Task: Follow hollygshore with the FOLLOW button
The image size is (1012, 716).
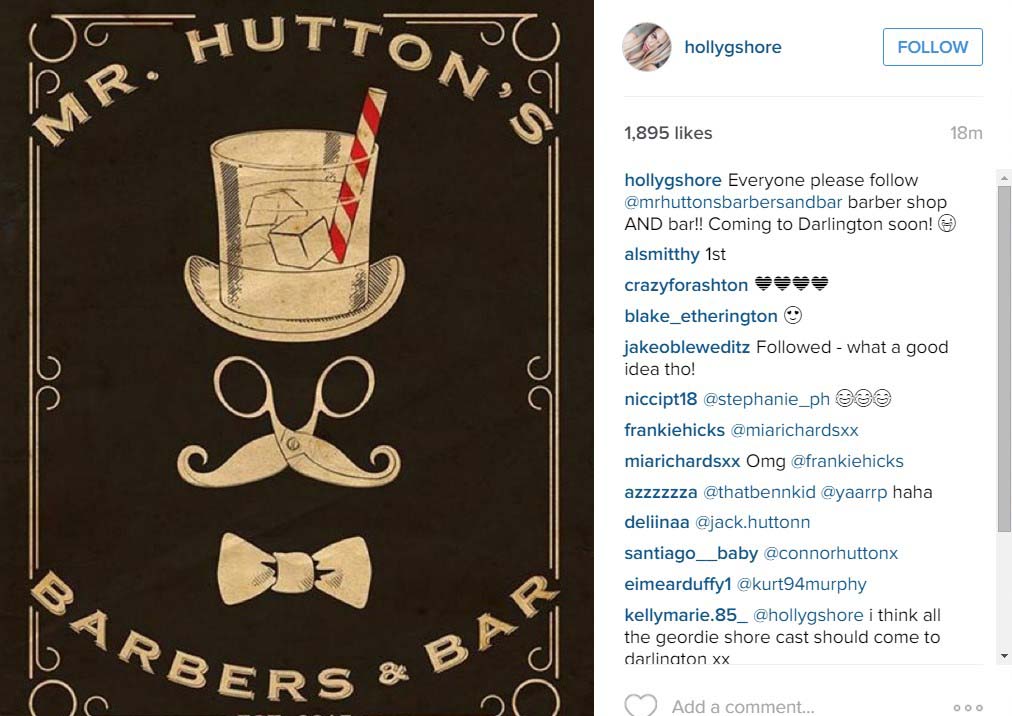Action: pyautogui.click(x=932, y=46)
